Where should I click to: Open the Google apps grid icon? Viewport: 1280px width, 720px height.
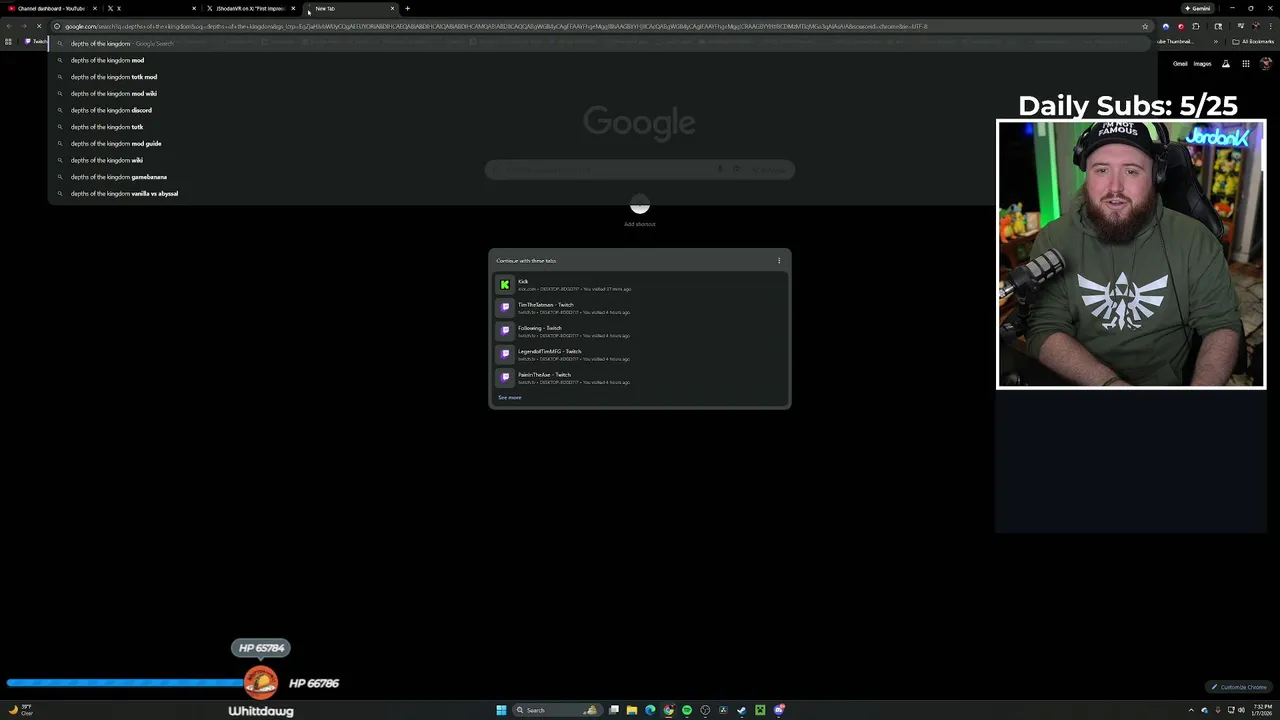[x=1246, y=64]
